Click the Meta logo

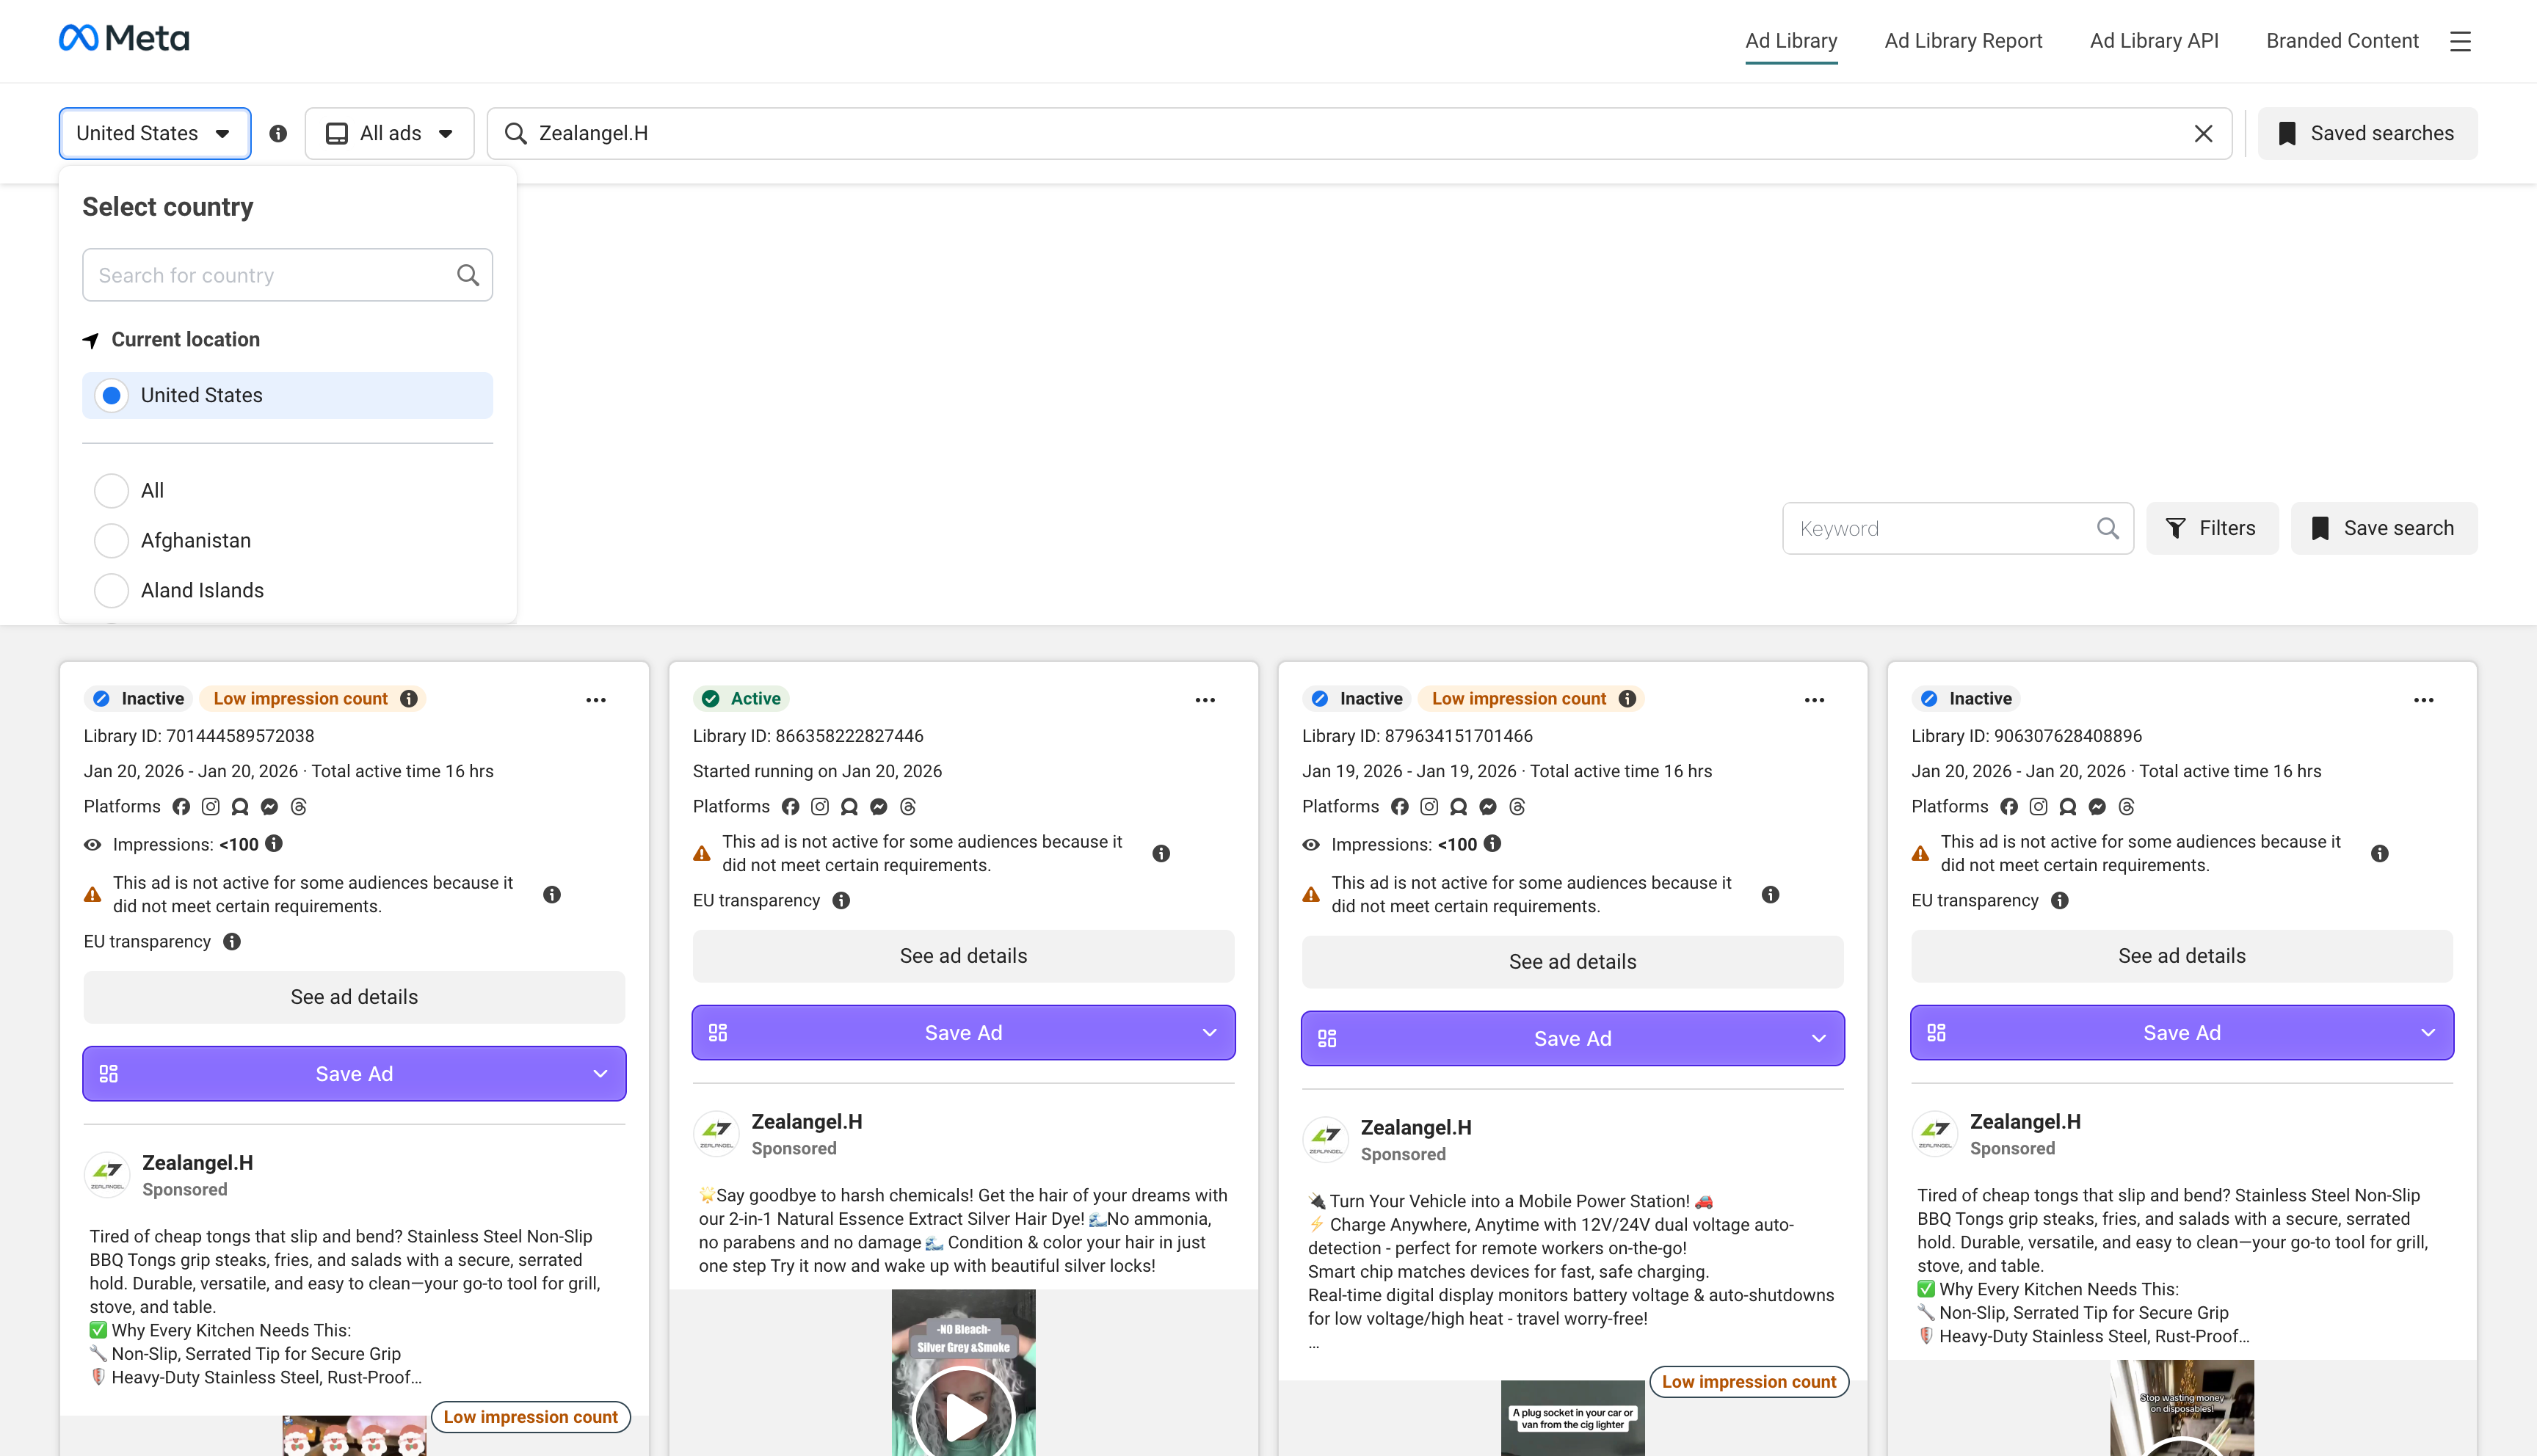point(124,39)
